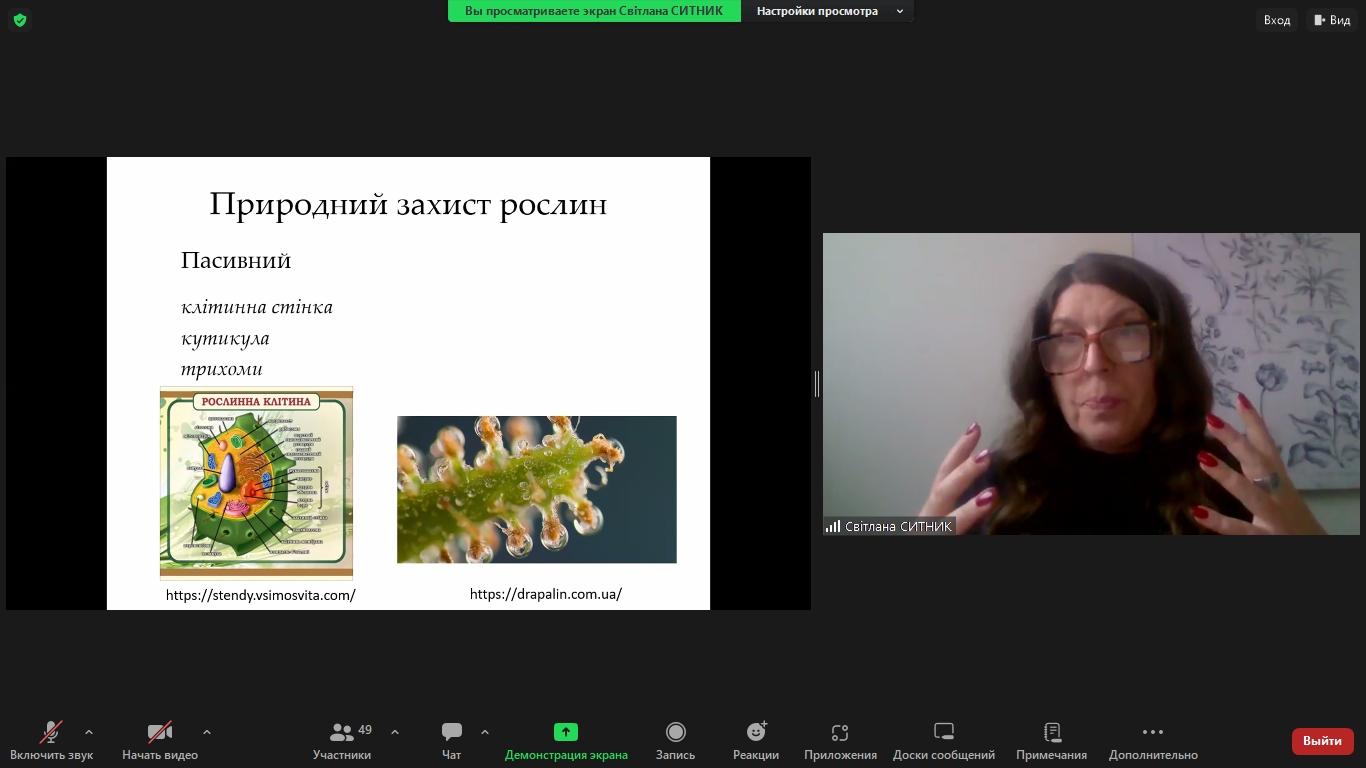Click the green encryption shield icon
The width and height of the screenshot is (1366, 768).
pos(20,20)
